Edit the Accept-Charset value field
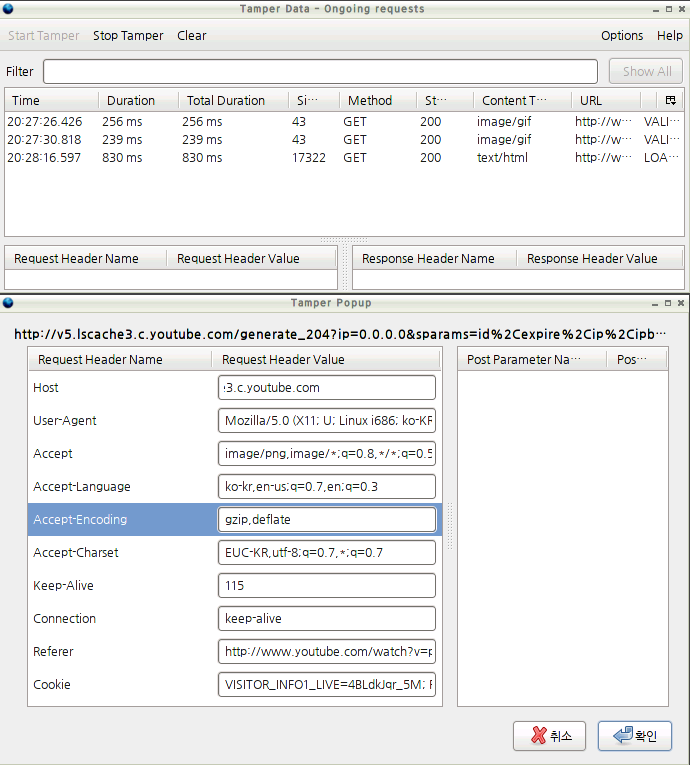The width and height of the screenshot is (690, 765). (327, 552)
